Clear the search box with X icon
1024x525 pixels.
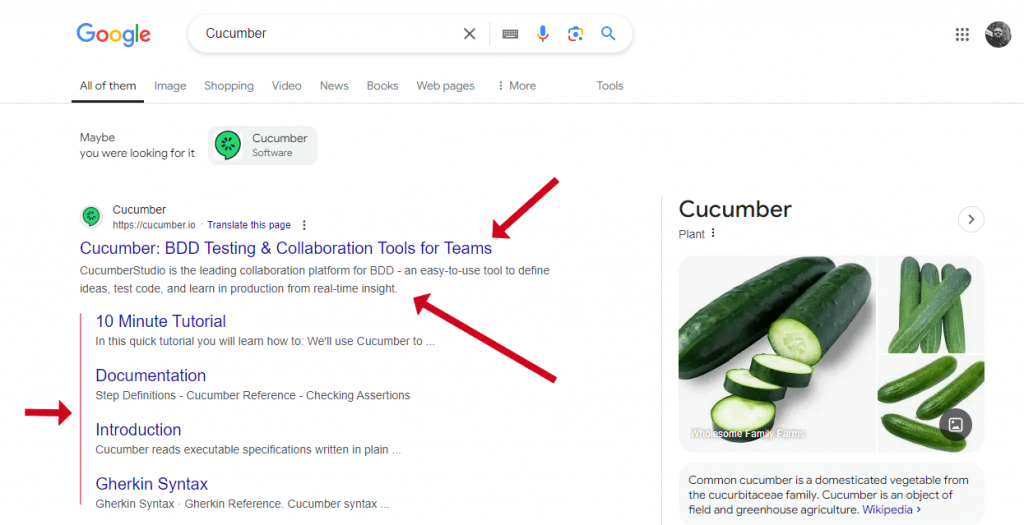click(470, 33)
